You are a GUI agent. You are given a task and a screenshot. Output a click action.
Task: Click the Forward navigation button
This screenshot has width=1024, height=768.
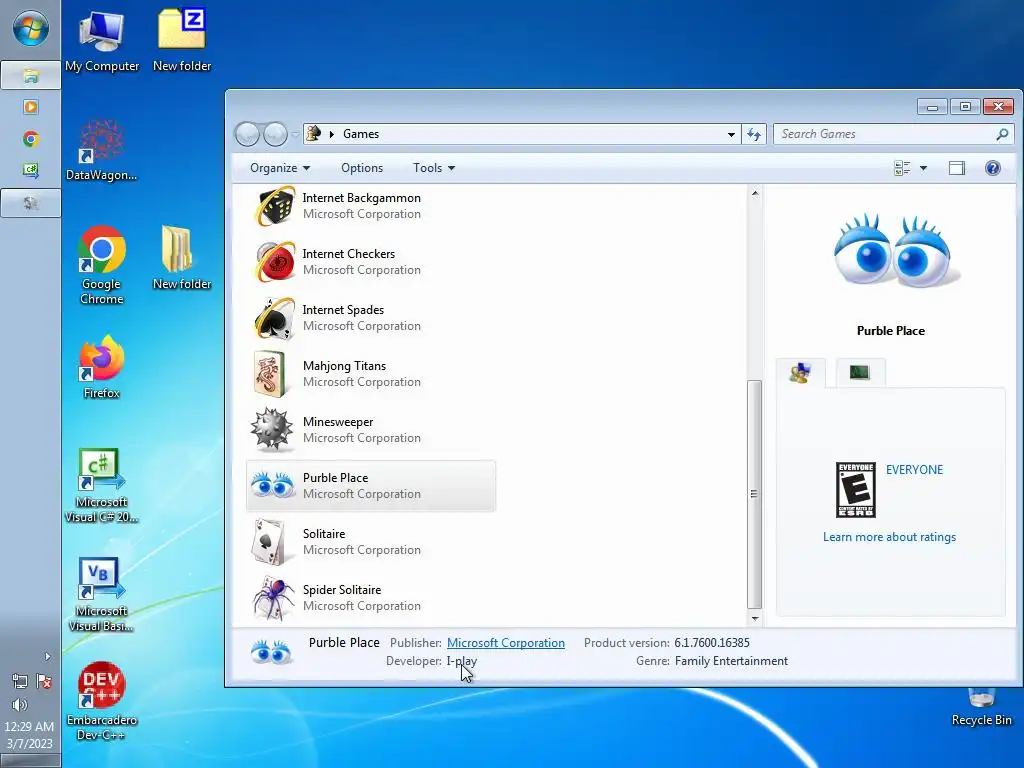[275, 134]
